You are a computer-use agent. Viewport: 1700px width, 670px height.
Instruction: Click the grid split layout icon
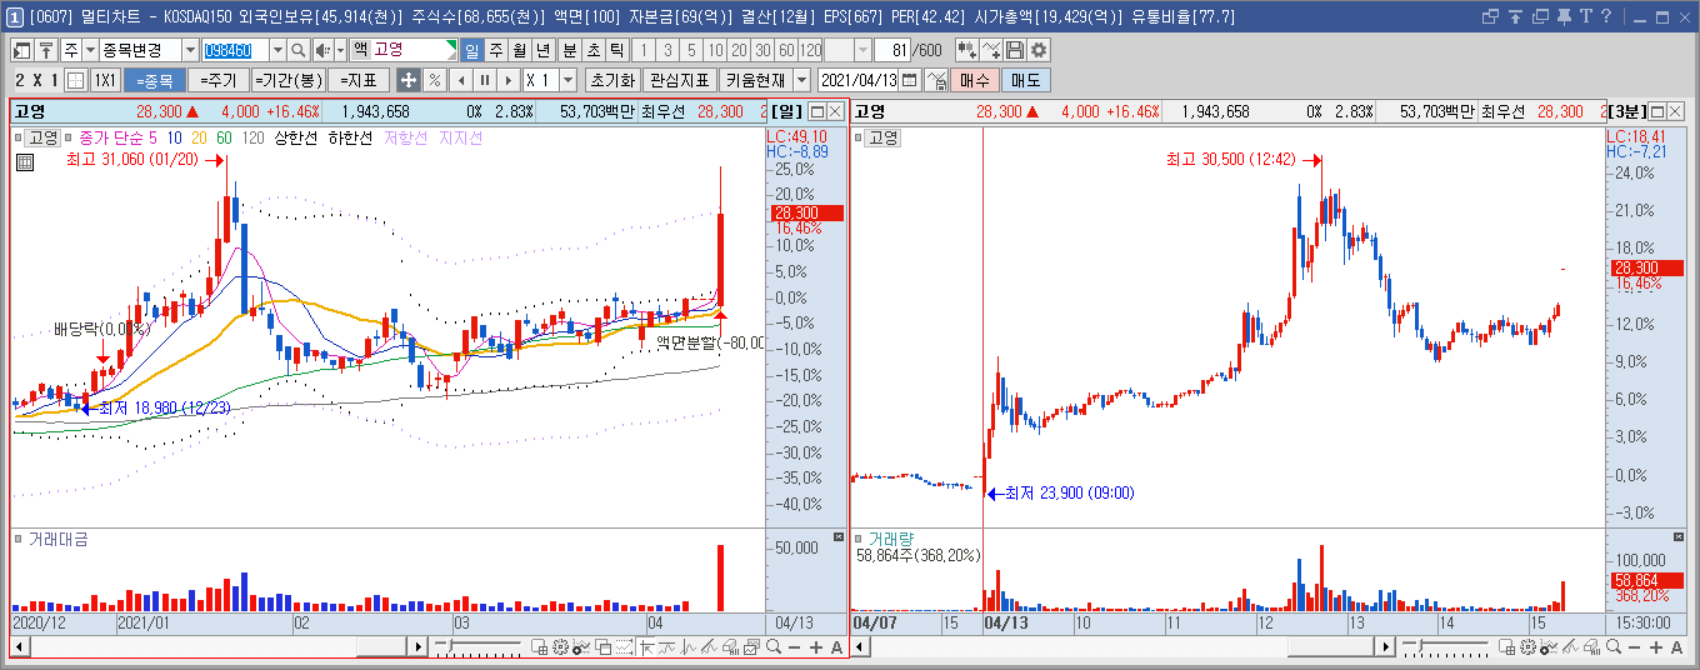point(76,80)
